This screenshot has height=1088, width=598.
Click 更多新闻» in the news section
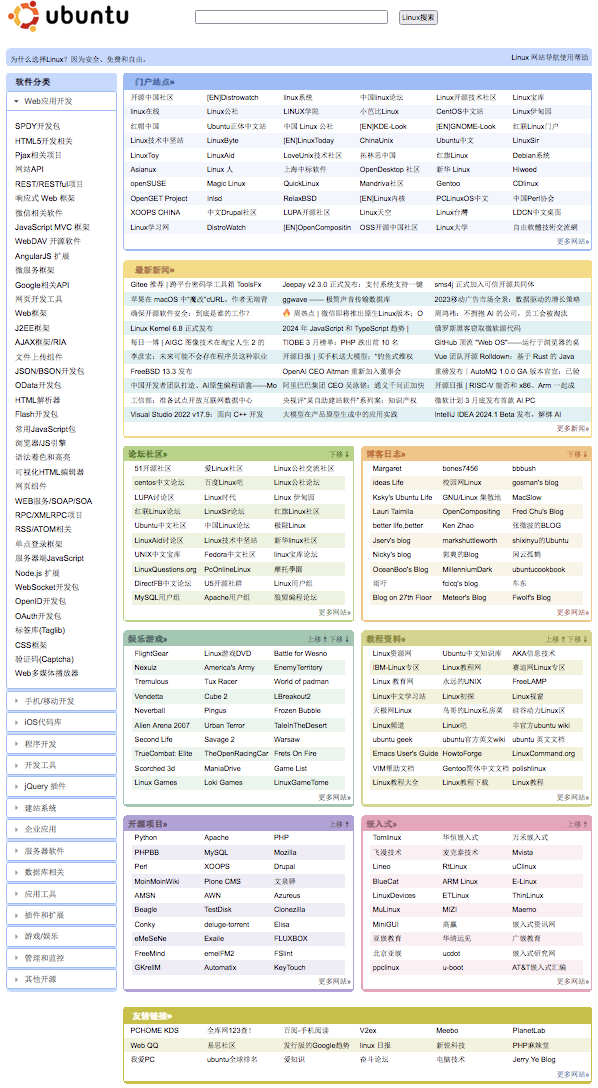(573, 428)
